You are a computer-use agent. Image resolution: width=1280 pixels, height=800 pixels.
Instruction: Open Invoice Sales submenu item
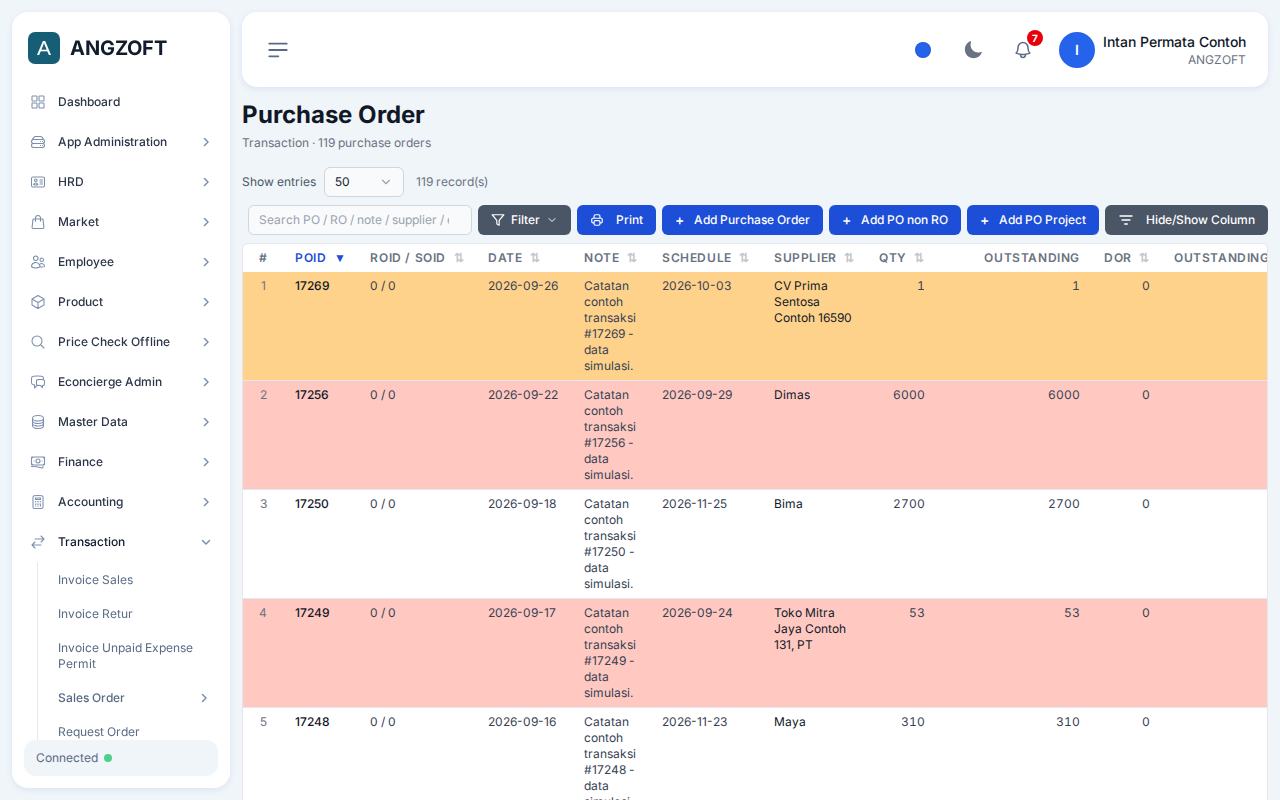(95, 580)
